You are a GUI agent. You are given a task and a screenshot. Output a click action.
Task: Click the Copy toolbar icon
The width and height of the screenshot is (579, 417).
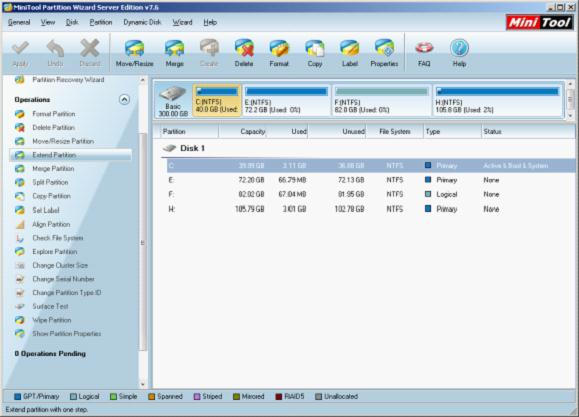[315, 48]
